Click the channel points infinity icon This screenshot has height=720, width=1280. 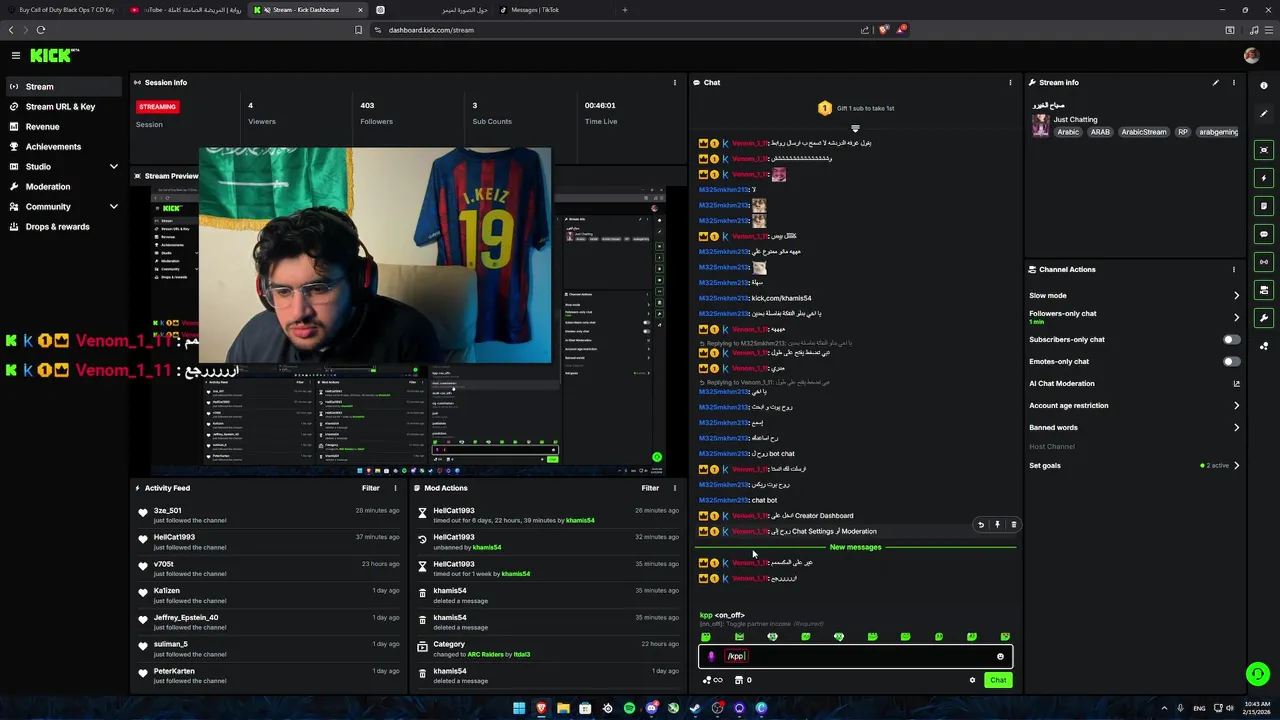(x=713, y=680)
